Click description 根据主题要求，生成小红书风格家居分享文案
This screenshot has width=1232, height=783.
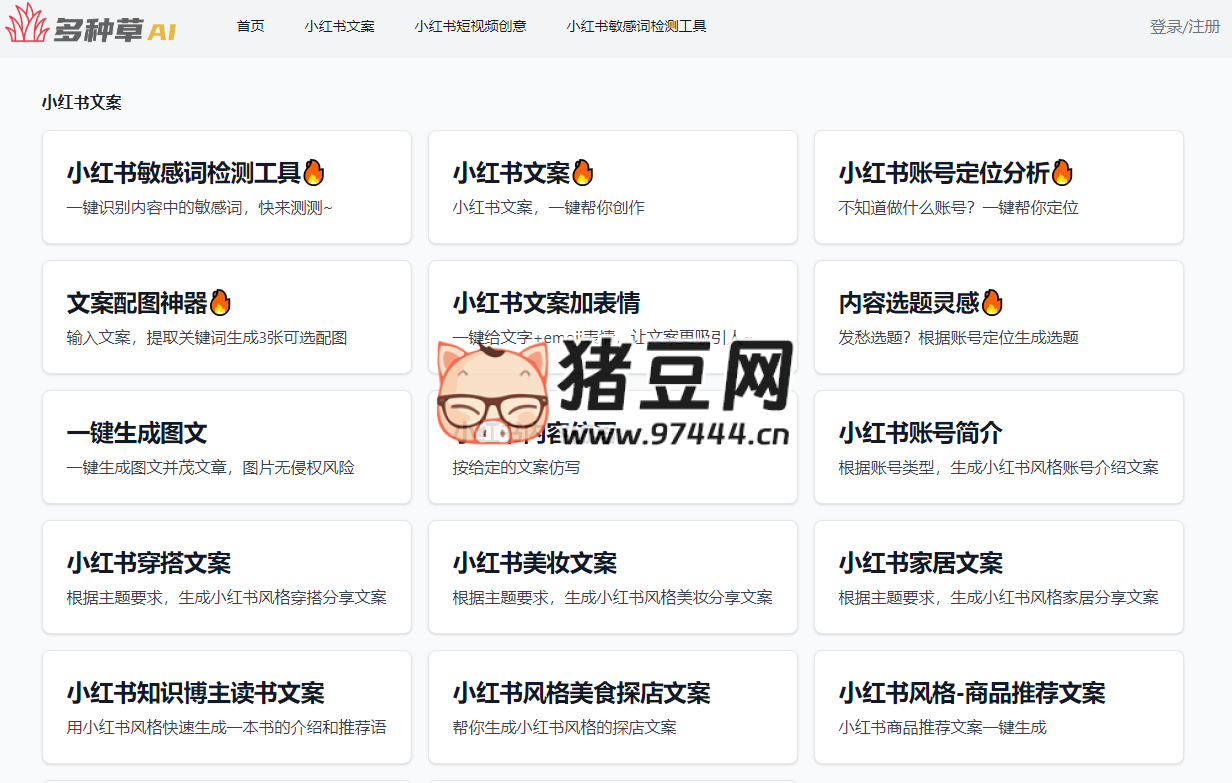click(999, 598)
